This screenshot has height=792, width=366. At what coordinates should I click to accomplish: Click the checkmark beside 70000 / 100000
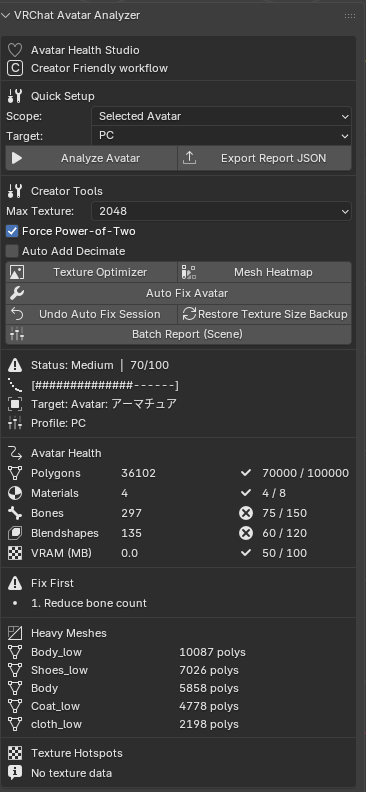tap(246, 473)
